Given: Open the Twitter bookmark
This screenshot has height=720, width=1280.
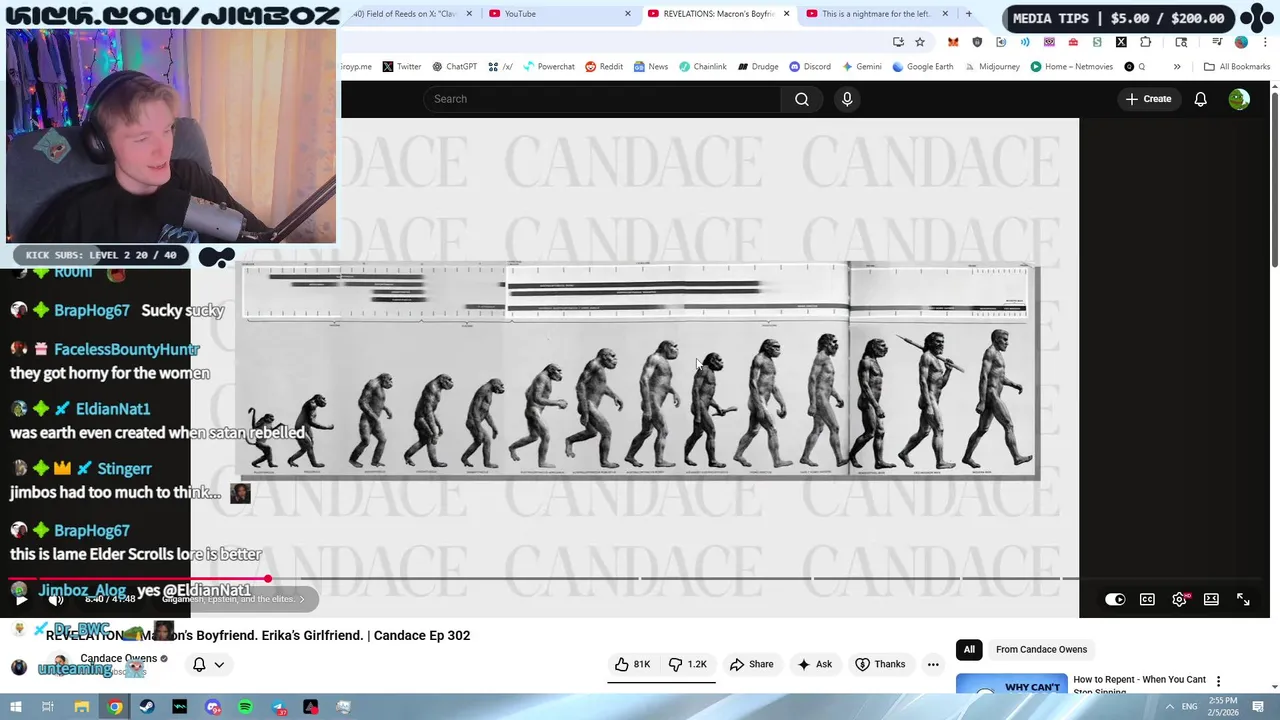Looking at the screenshot, I should tap(401, 67).
